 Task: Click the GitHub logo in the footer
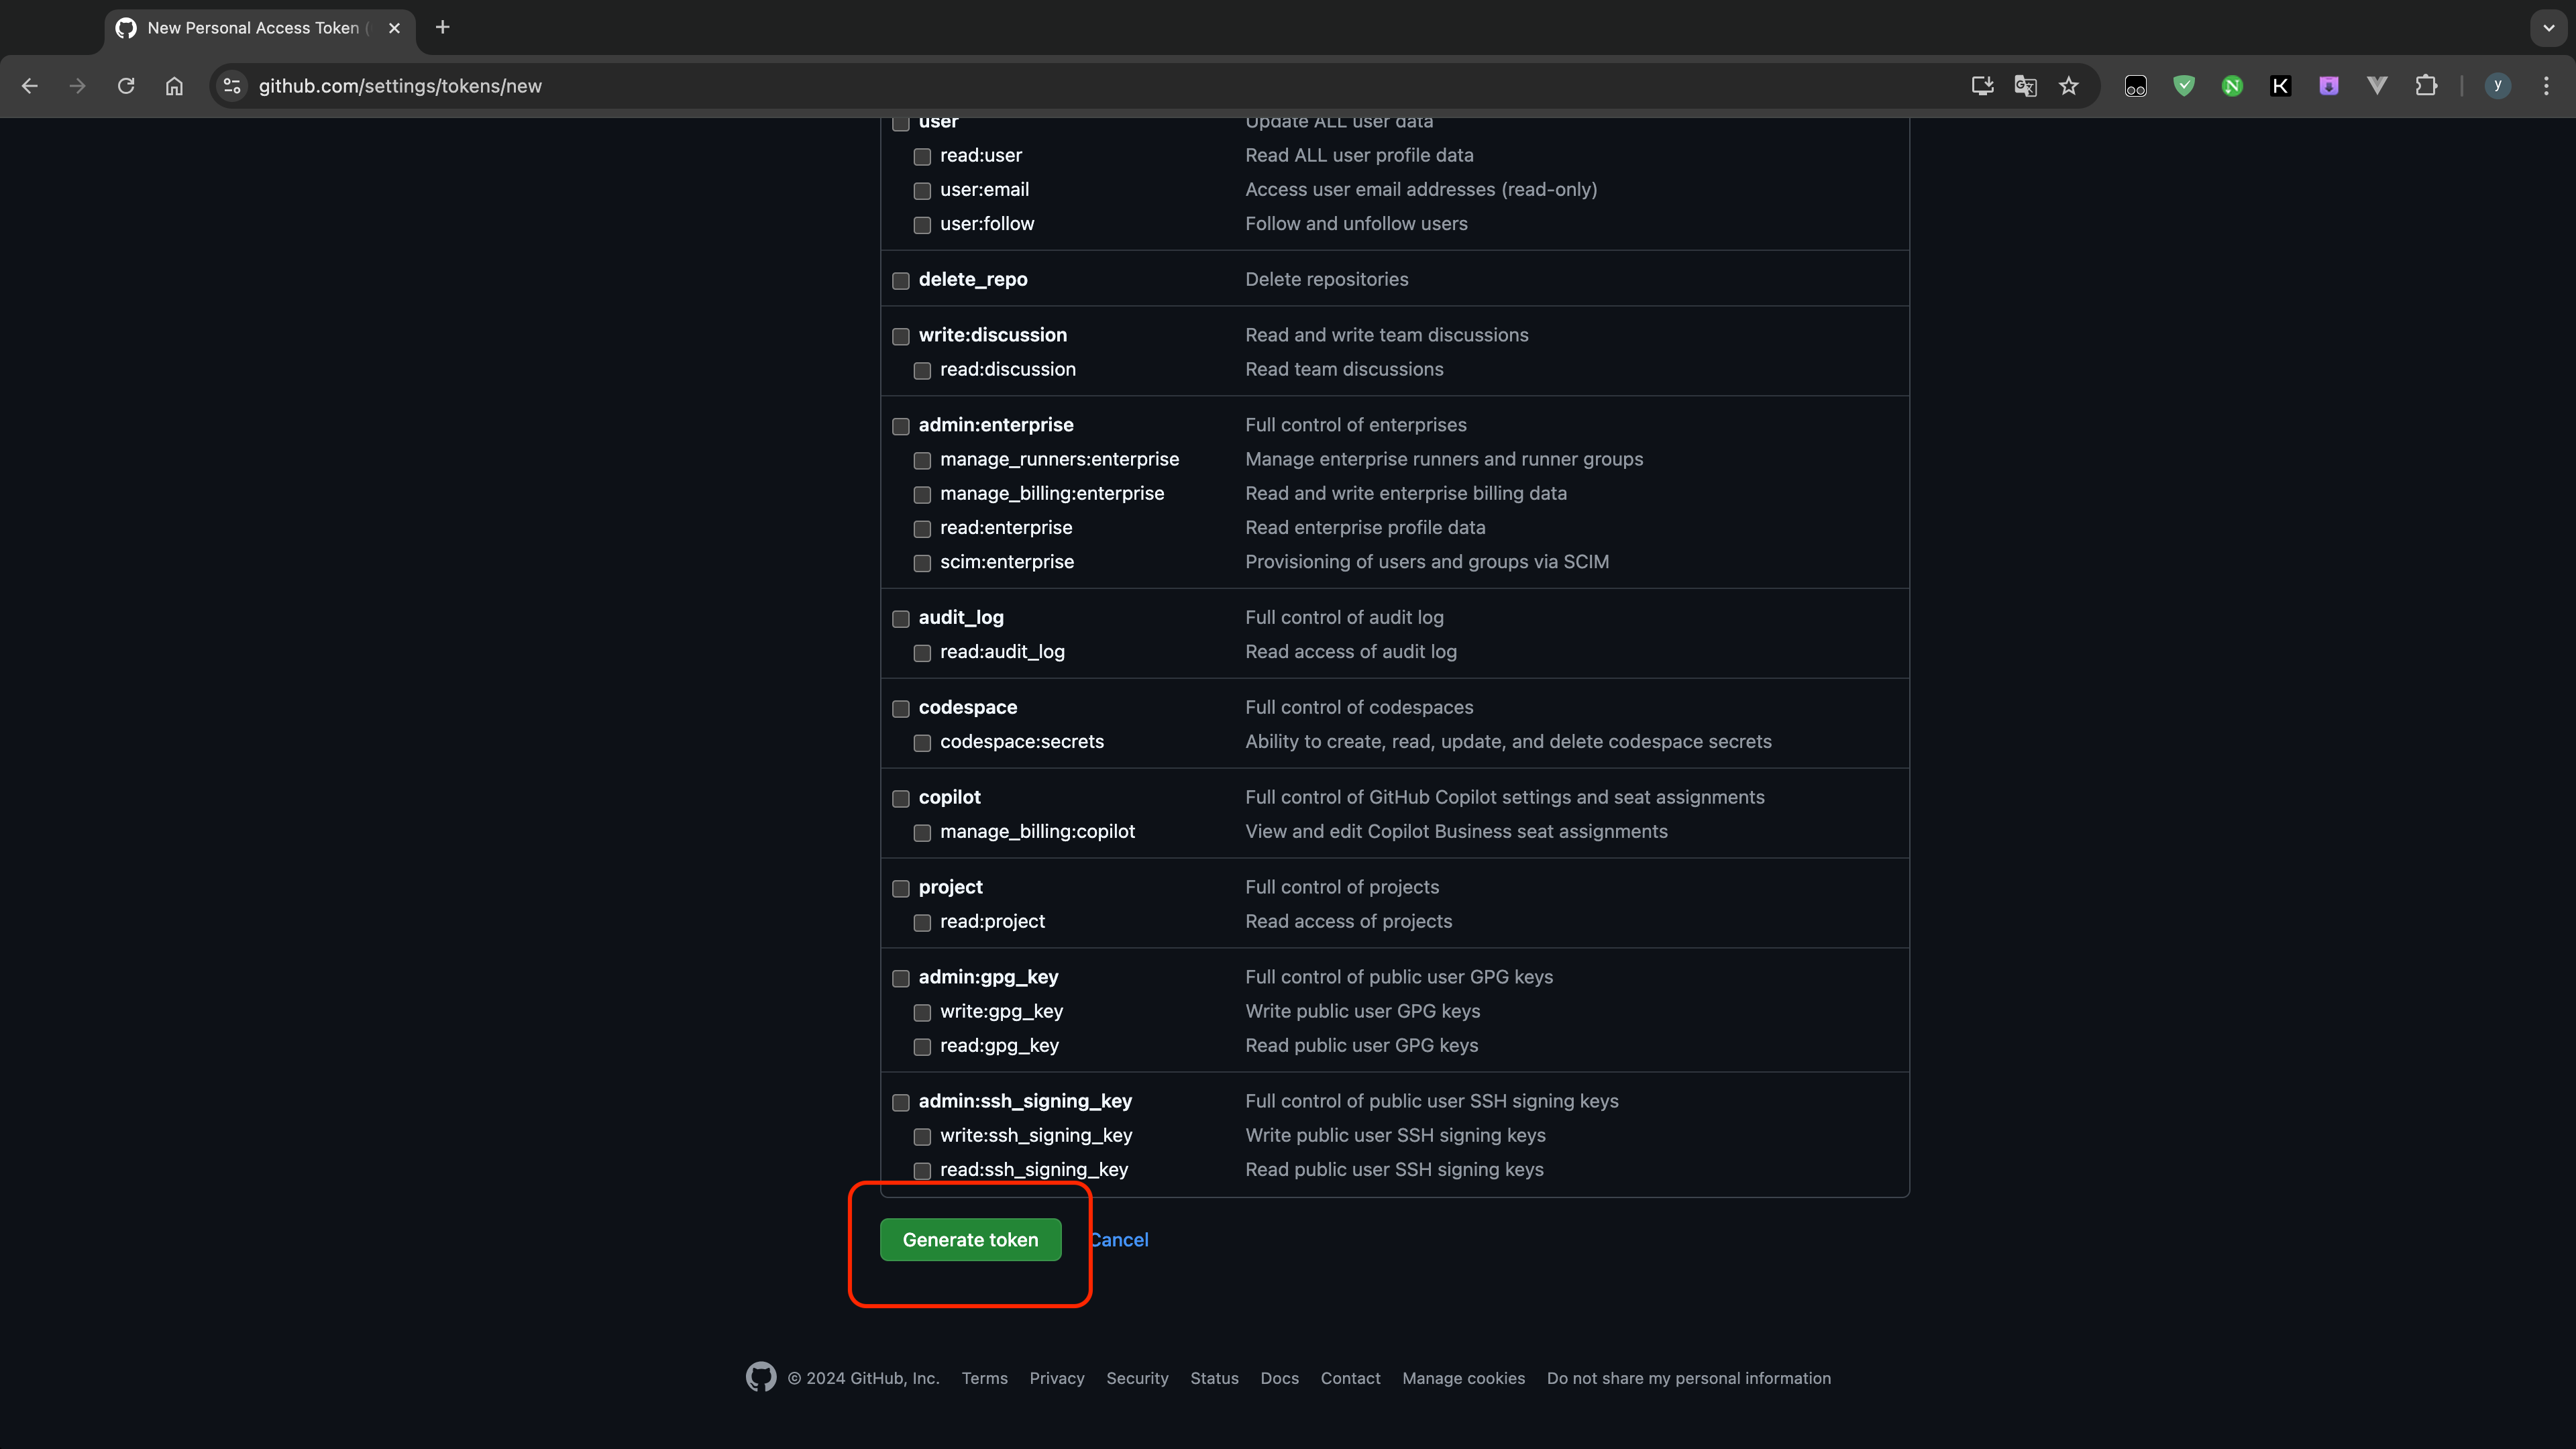point(761,1377)
